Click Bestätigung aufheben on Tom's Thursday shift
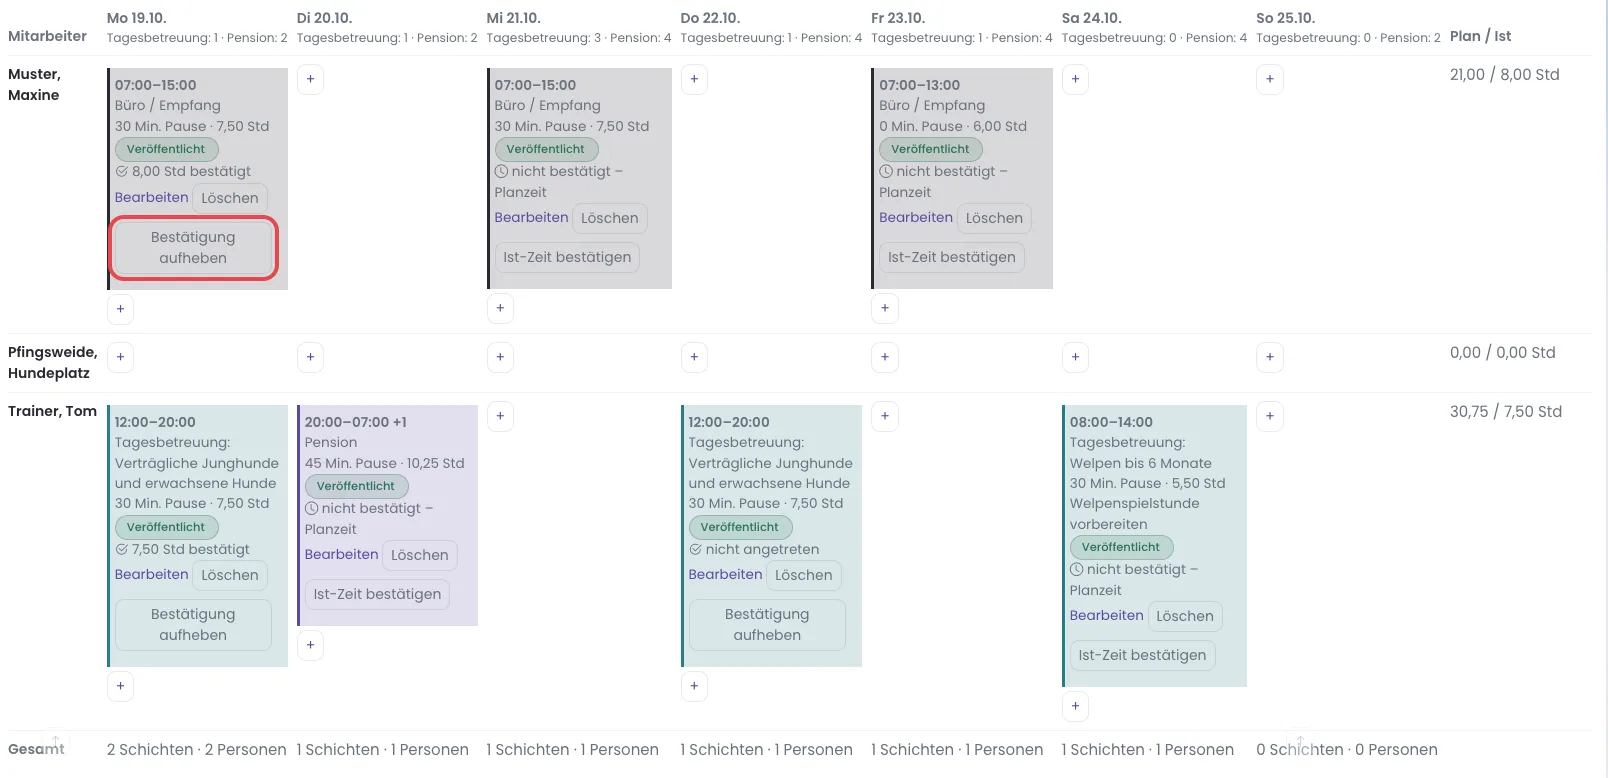The width and height of the screenshot is (1608, 778). [x=767, y=625]
